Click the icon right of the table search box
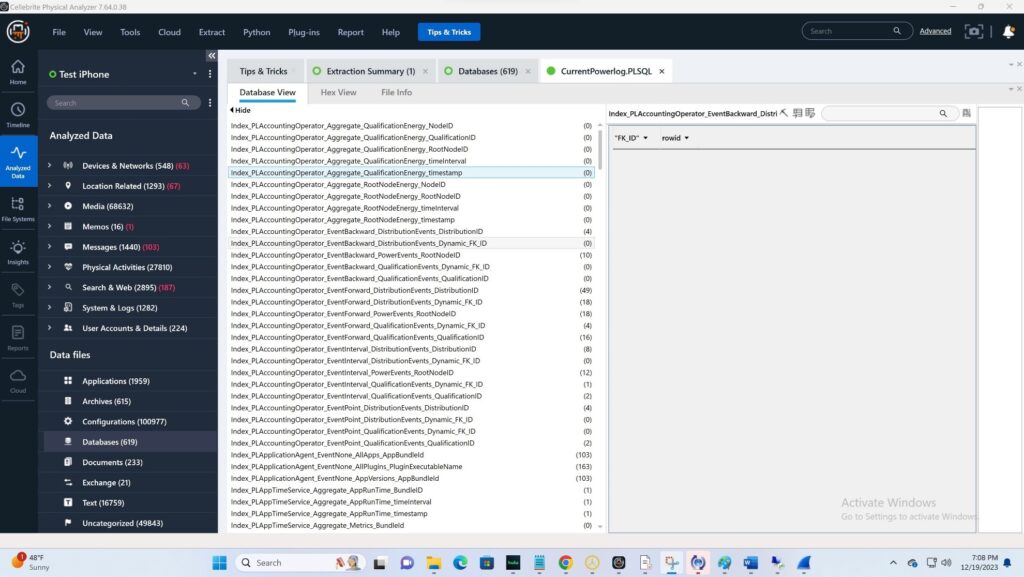The height and width of the screenshot is (577, 1024). pyautogui.click(x=967, y=113)
